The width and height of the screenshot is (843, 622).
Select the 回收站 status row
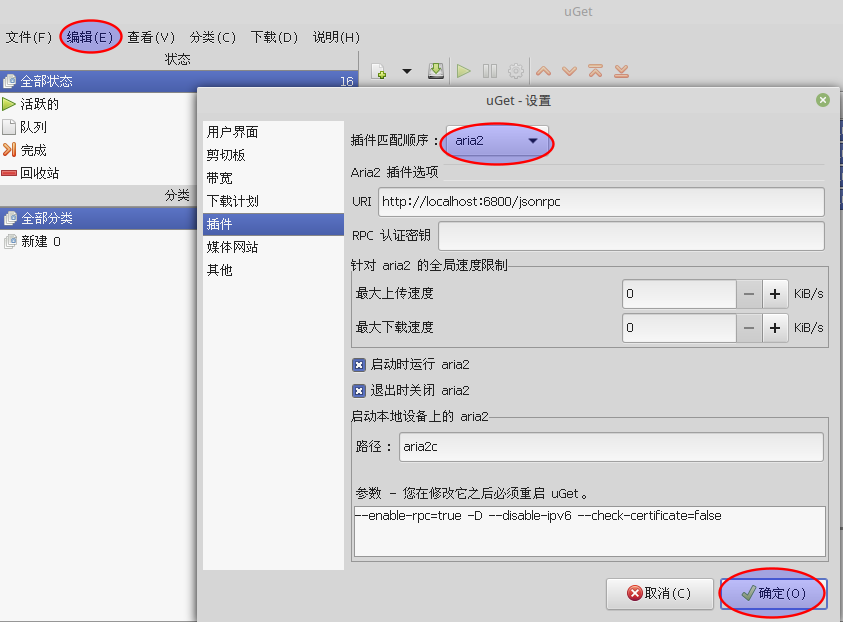click(x=98, y=173)
